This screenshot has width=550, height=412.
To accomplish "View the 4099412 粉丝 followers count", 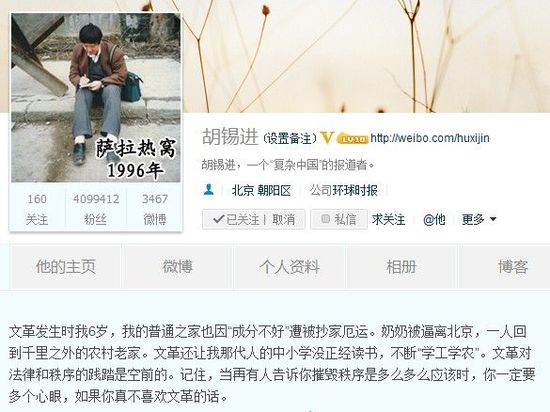I will coord(96,209).
